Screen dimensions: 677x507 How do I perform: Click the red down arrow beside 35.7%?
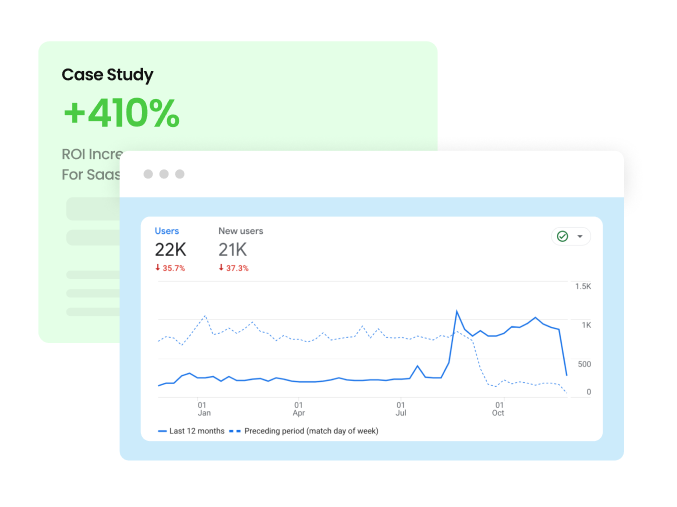[158, 268]
